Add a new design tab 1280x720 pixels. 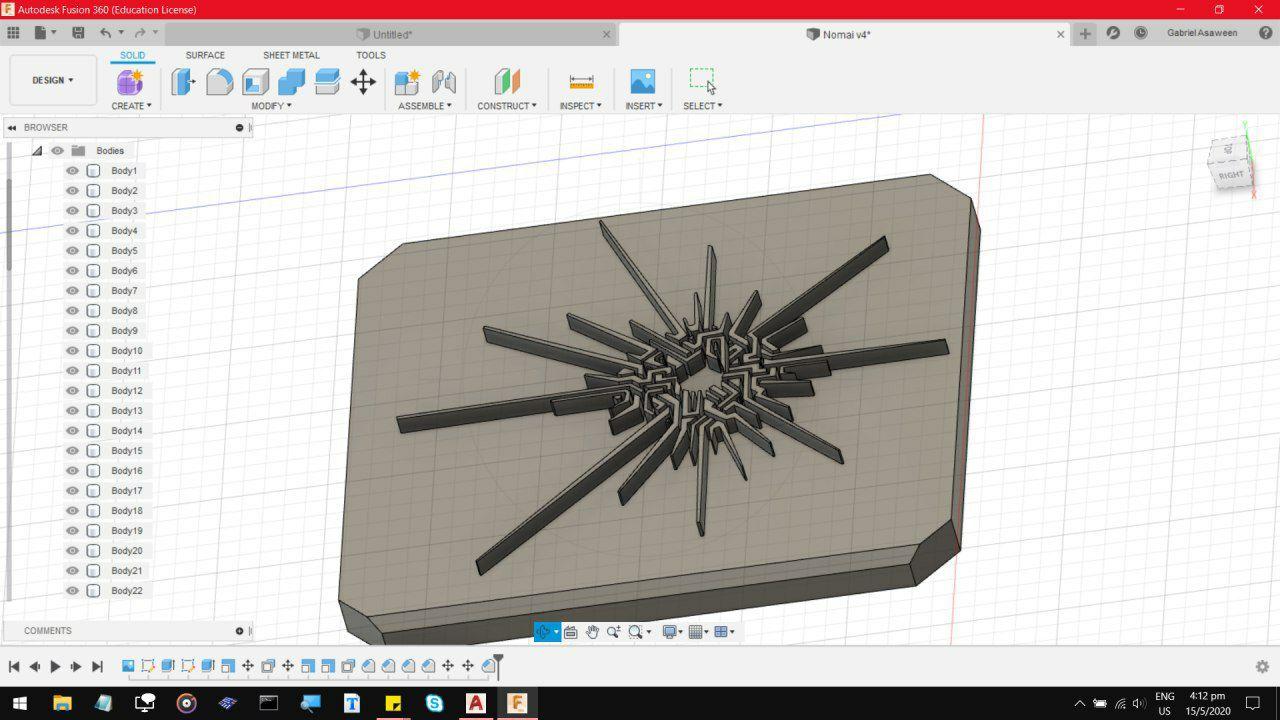click(x=1085, y=33)
